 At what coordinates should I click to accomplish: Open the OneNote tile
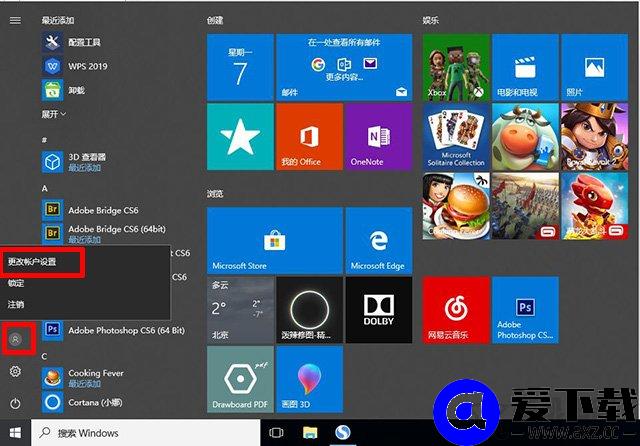click(379, 136)
